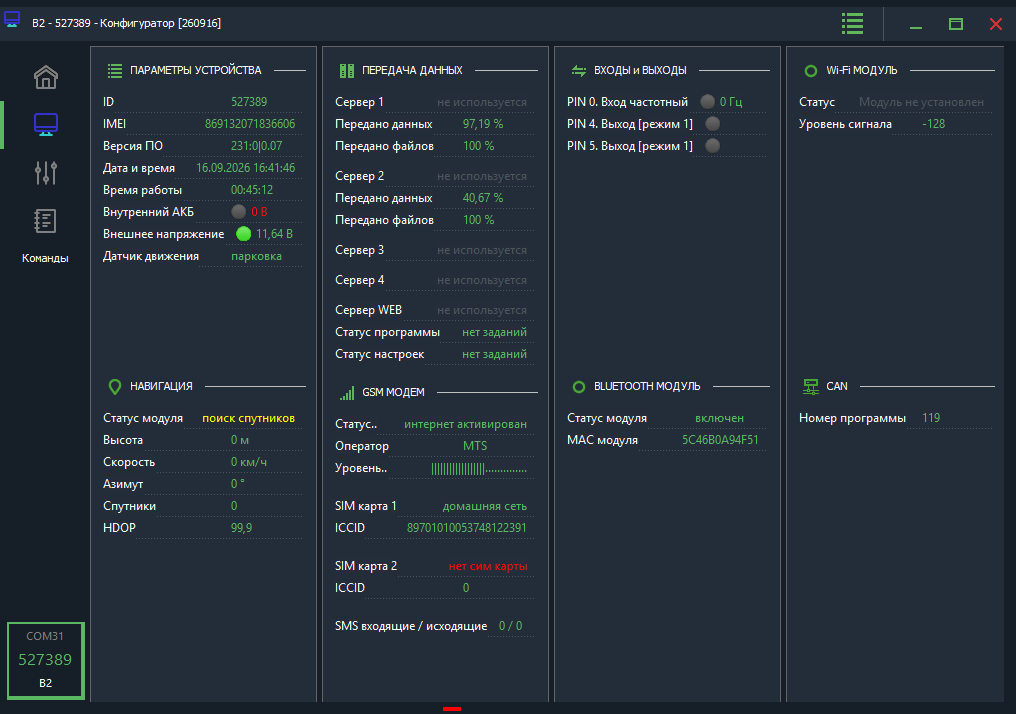1016x714 pixels.
Task: Open the Команды journal icon
Action: pyautogui.click(x=45, y=221)
